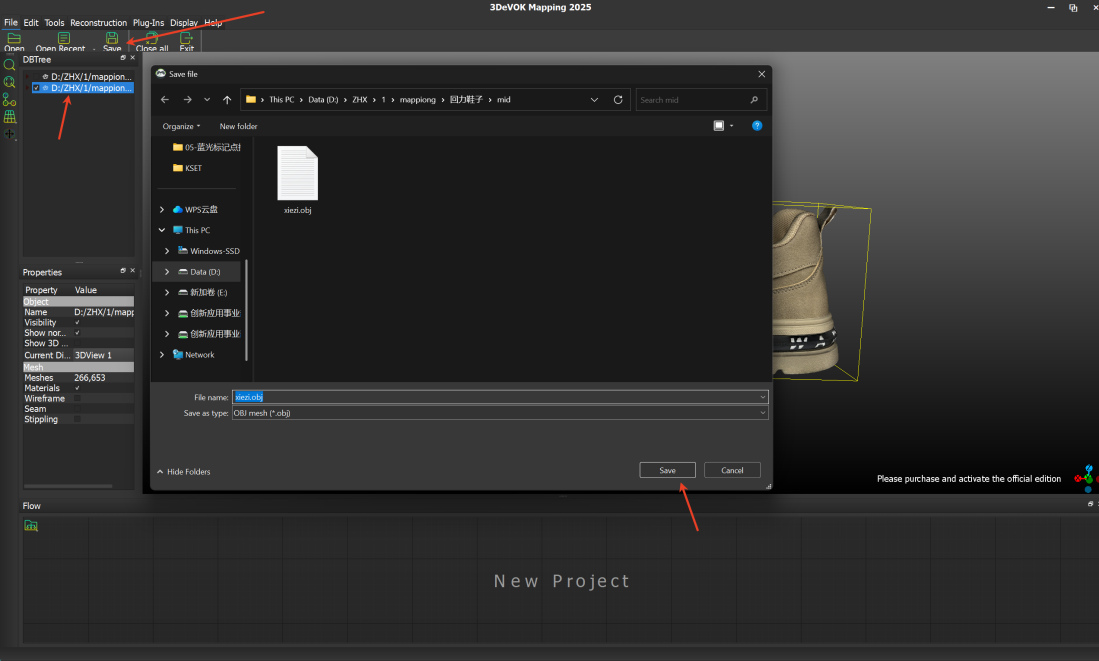Click the Open folder toolbar icon
Screen dimensions: 1099x661
[14, 38]
